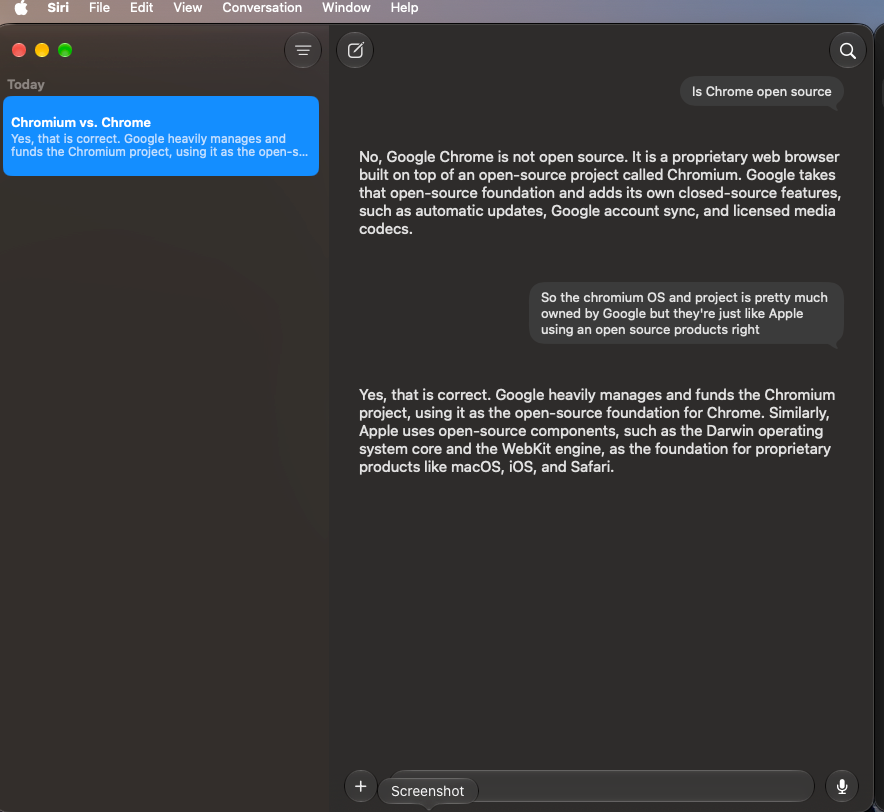884x812 pixels.
Task: Open search with magnifying glass icon
Action: pyautogui.click(x=847, y=51)
